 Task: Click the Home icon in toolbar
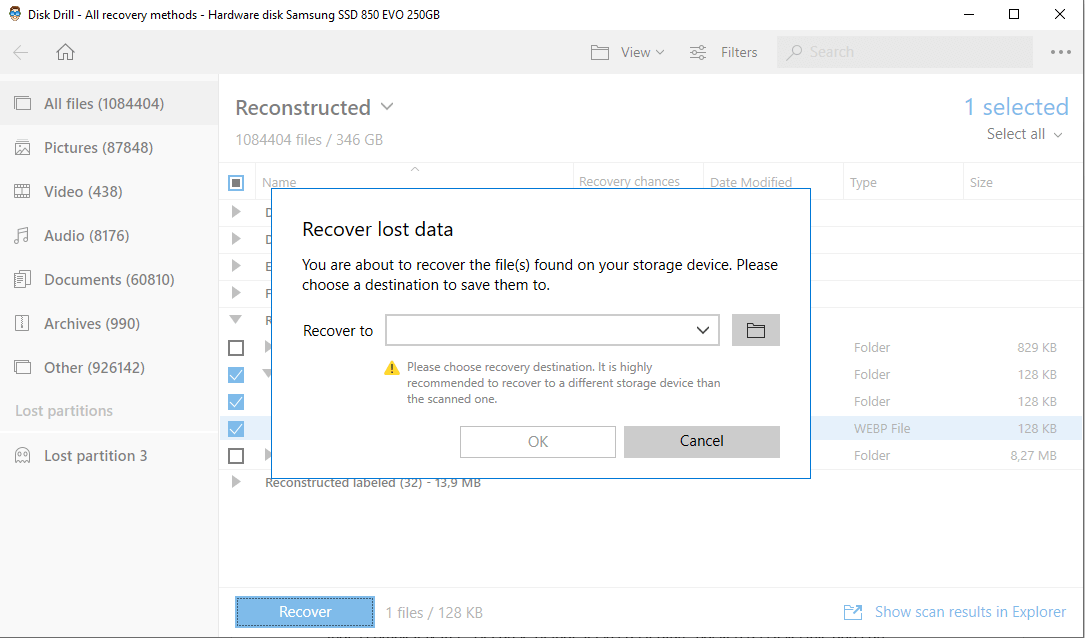pos(65,53)
